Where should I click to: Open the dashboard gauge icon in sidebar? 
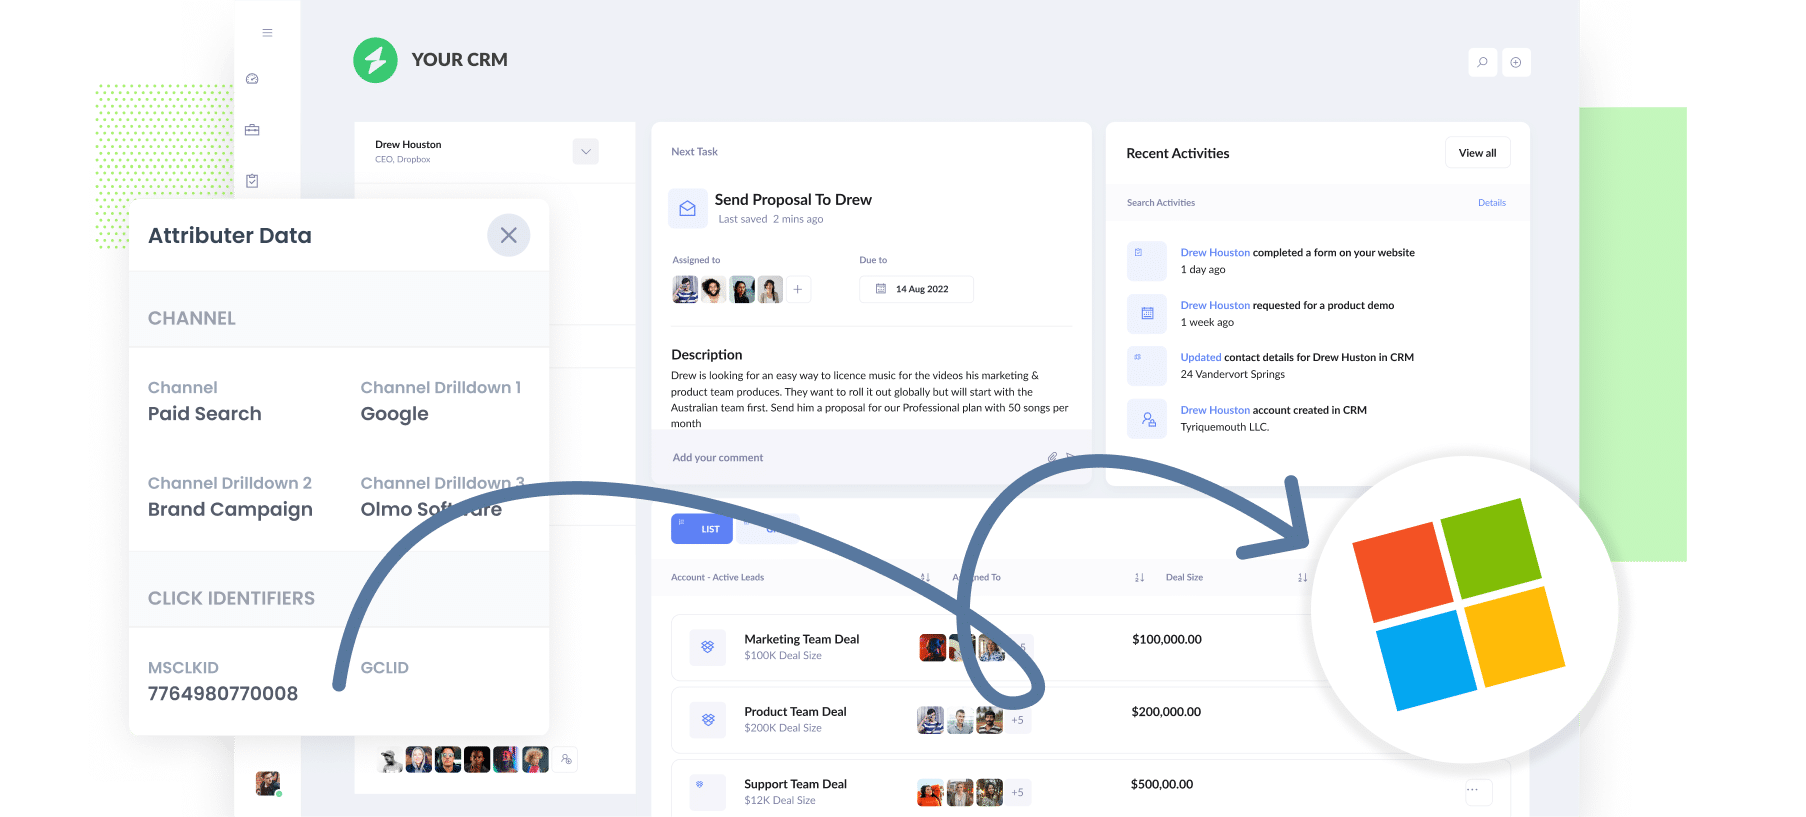252,79
